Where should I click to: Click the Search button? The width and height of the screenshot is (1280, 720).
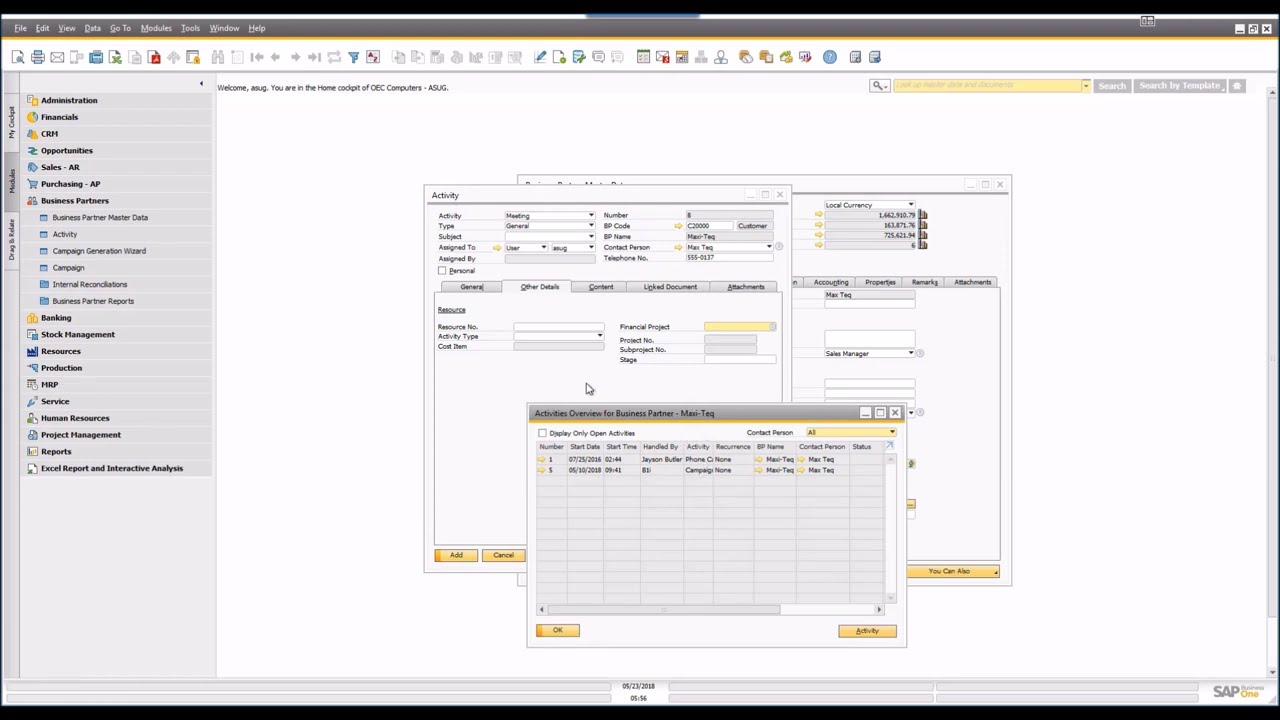tap(1112, 86)
